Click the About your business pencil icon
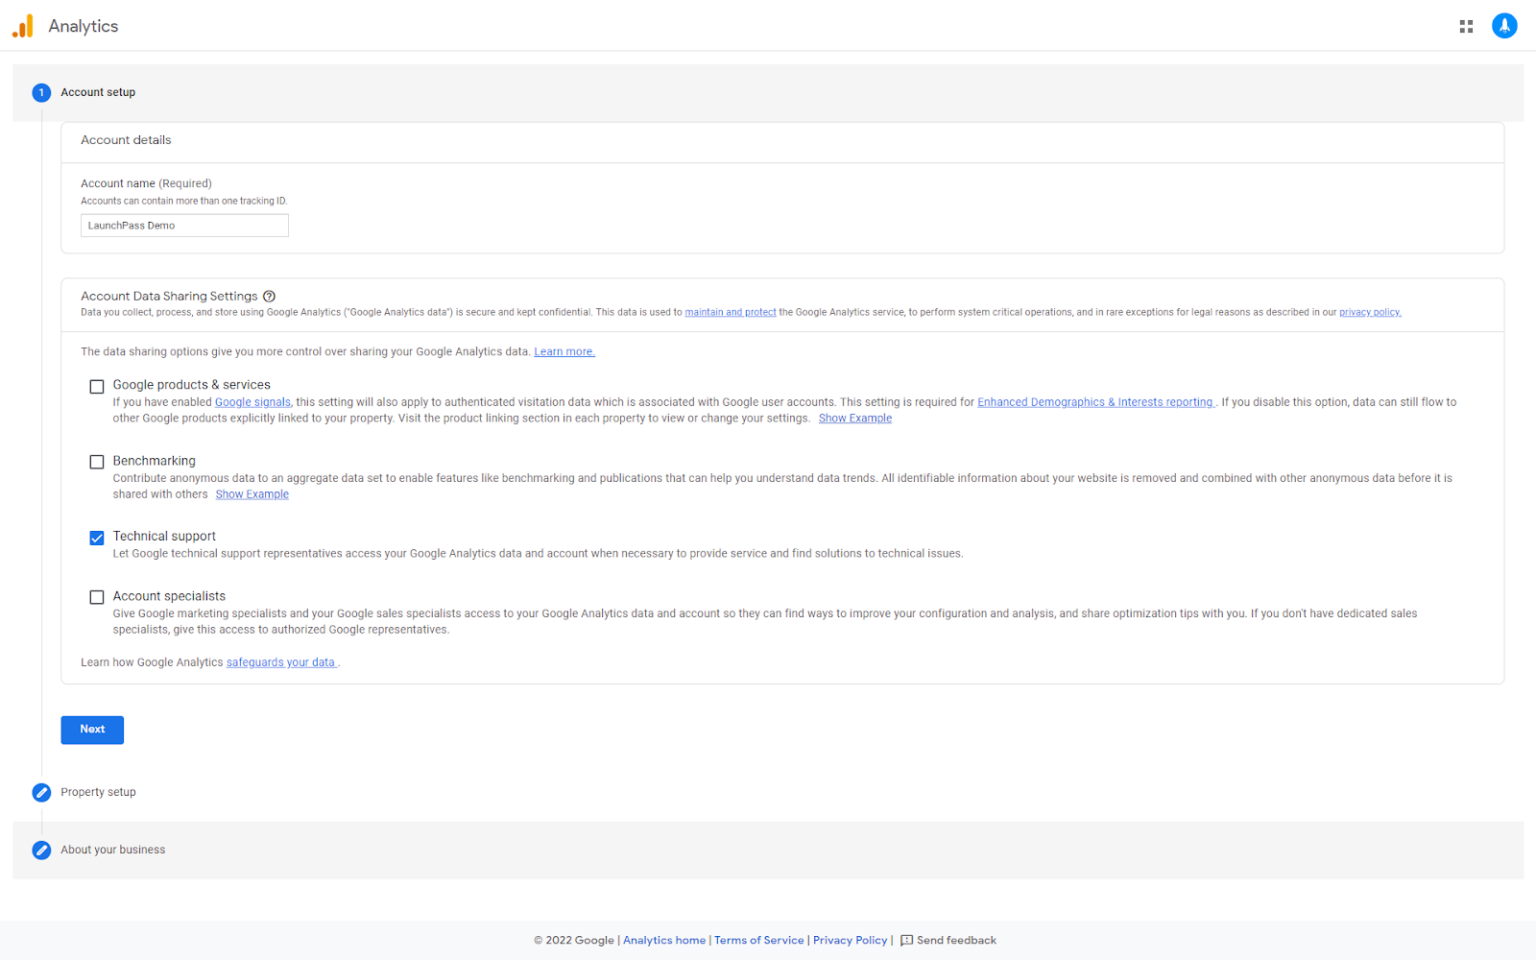1536x960 pixels. tap(41, 849)
